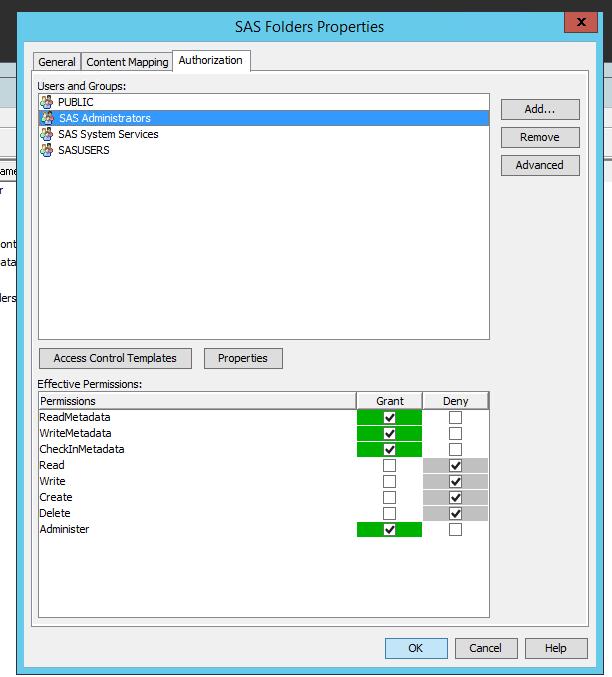
Task: Select the Authorization tab
Action: coord(211,60)
